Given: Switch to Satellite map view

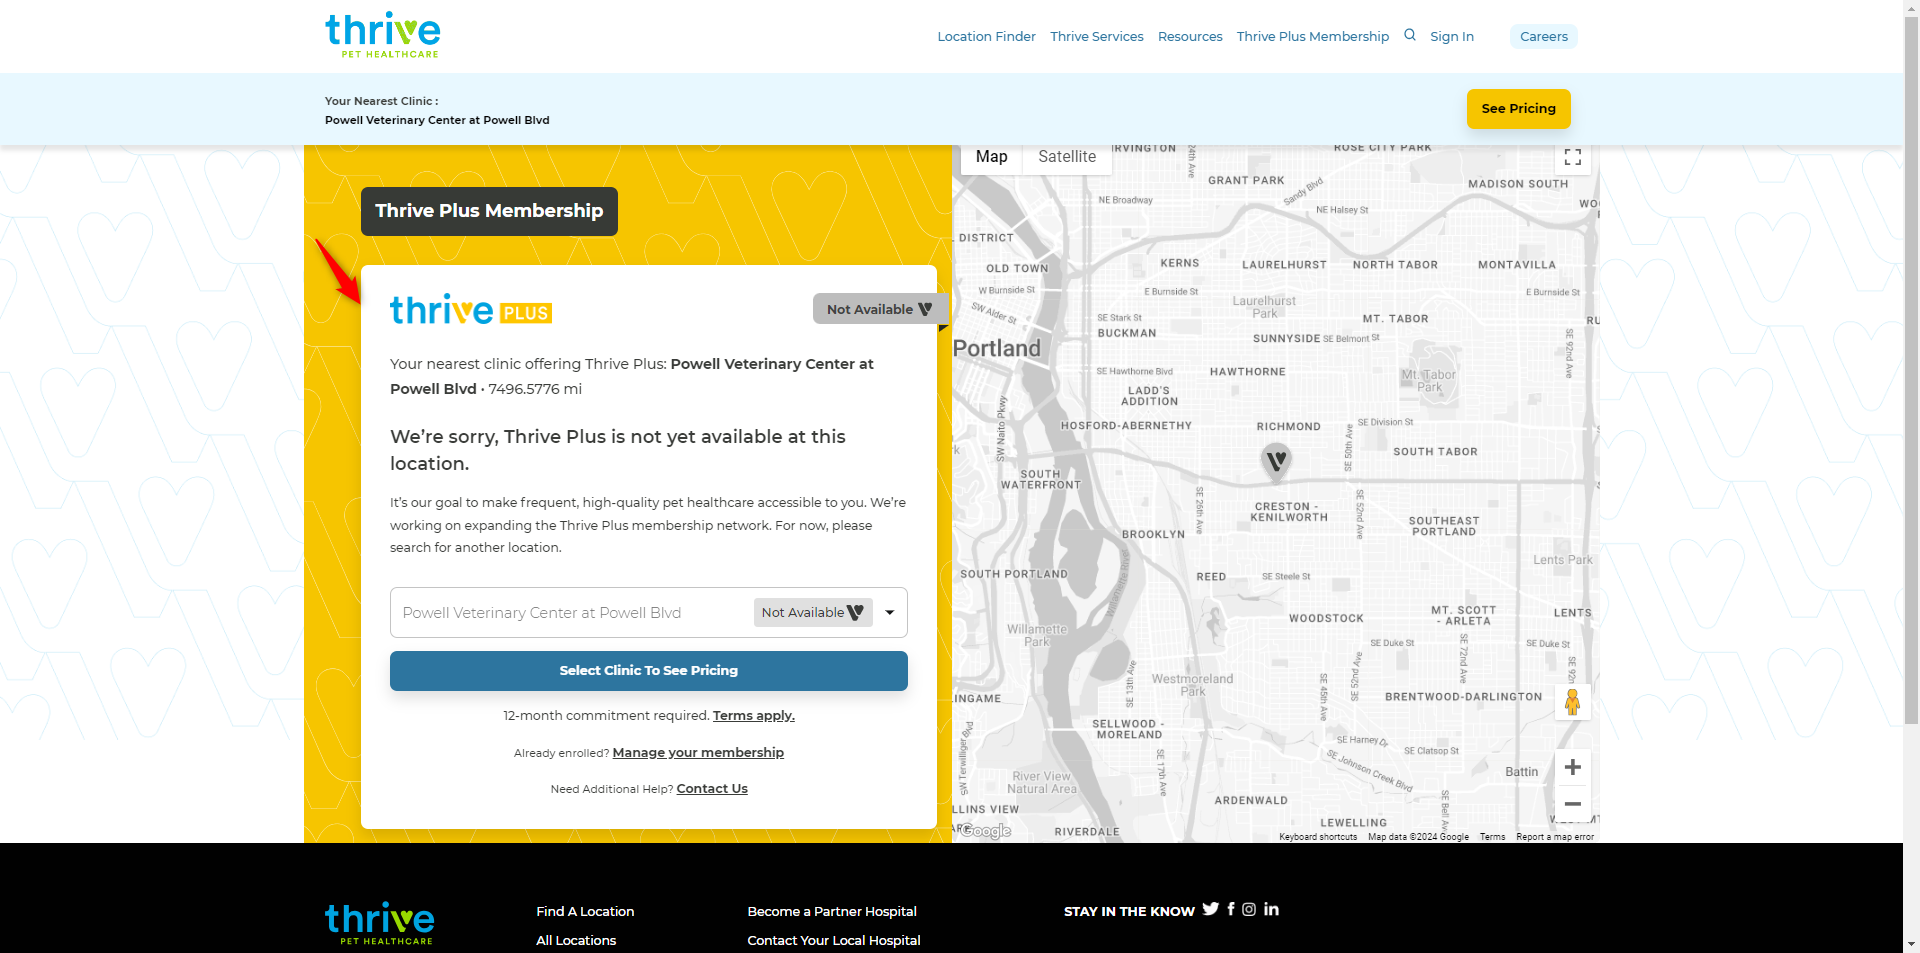Looking at the screenshot, I should pyautogui.click(x=1067, y=157).
